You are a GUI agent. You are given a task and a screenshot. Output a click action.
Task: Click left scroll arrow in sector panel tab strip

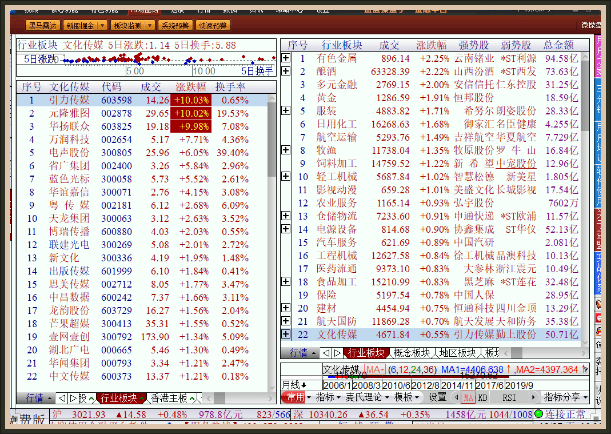[x=506, y=353]
